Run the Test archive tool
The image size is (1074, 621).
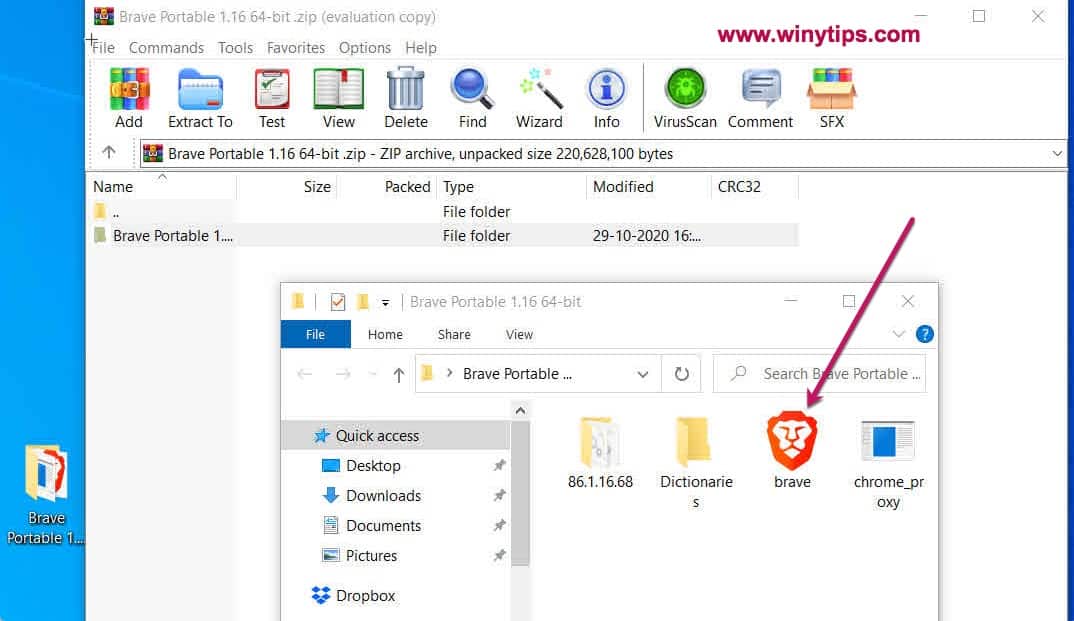click(272, 98)
